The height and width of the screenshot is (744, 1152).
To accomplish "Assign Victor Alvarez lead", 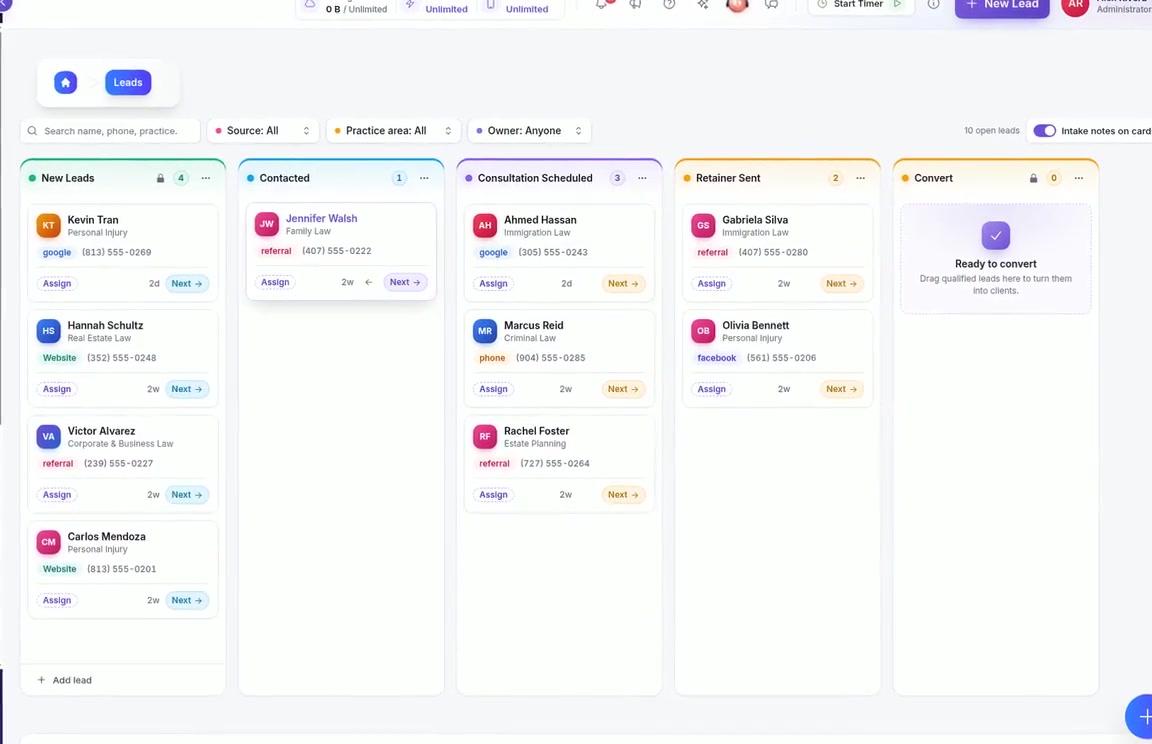I will (x=57, y=495).
